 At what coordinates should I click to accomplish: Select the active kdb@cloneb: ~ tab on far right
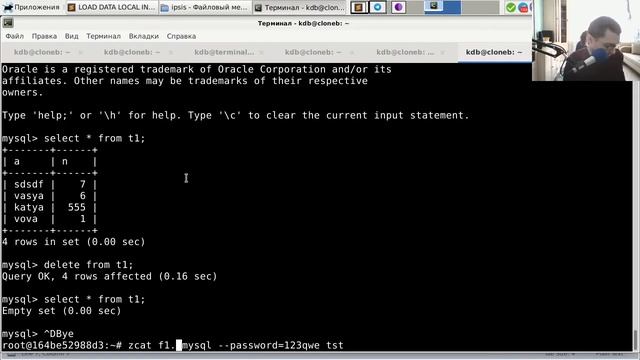tap(494, 52)
